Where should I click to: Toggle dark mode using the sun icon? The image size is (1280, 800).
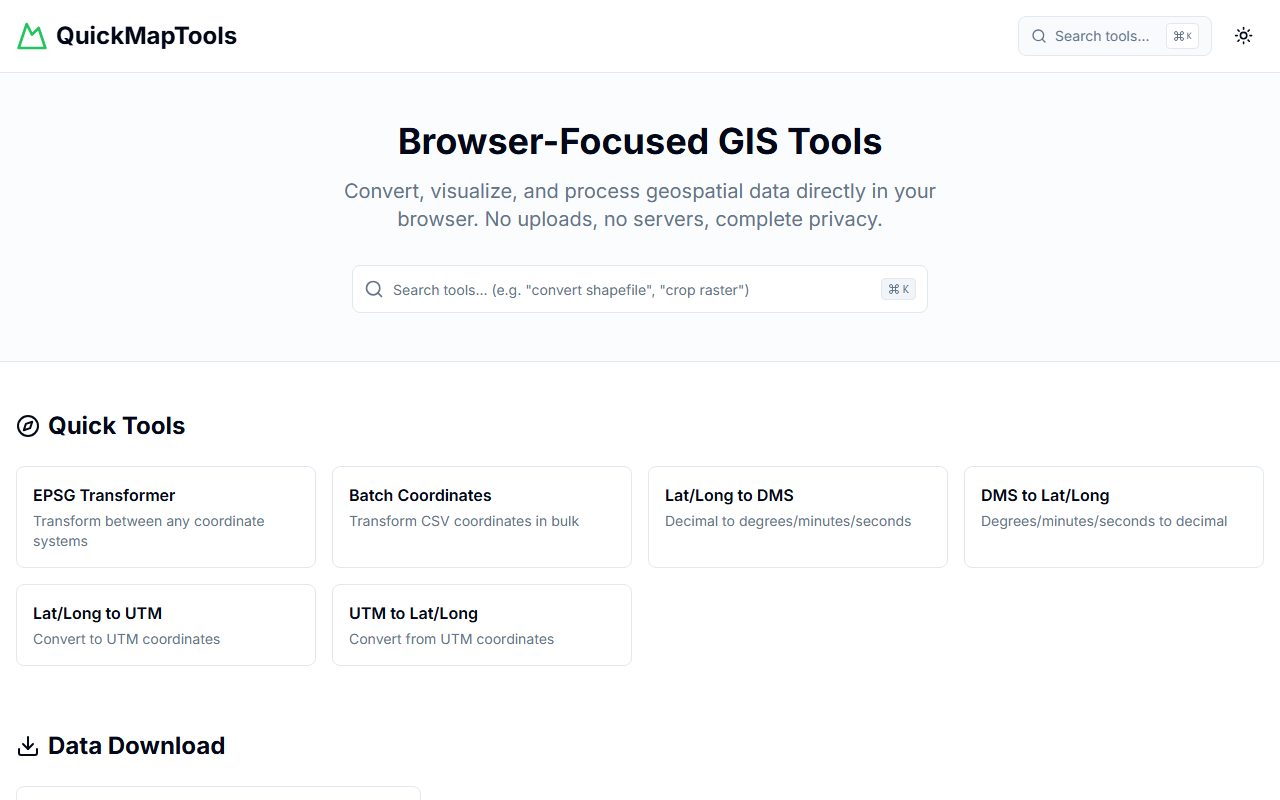tap(1243, 35)
